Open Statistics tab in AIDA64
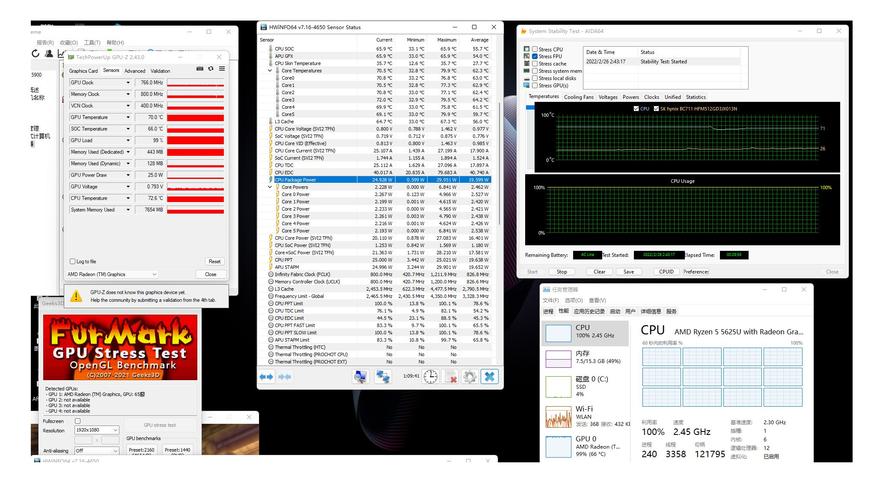 696,97
